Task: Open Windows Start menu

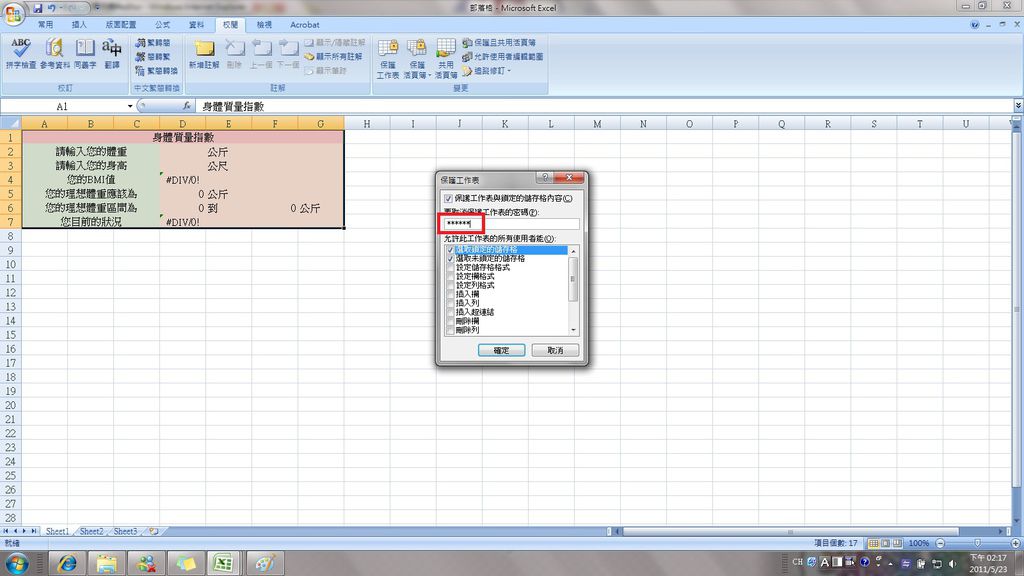Action: click(x=16, y=564)
